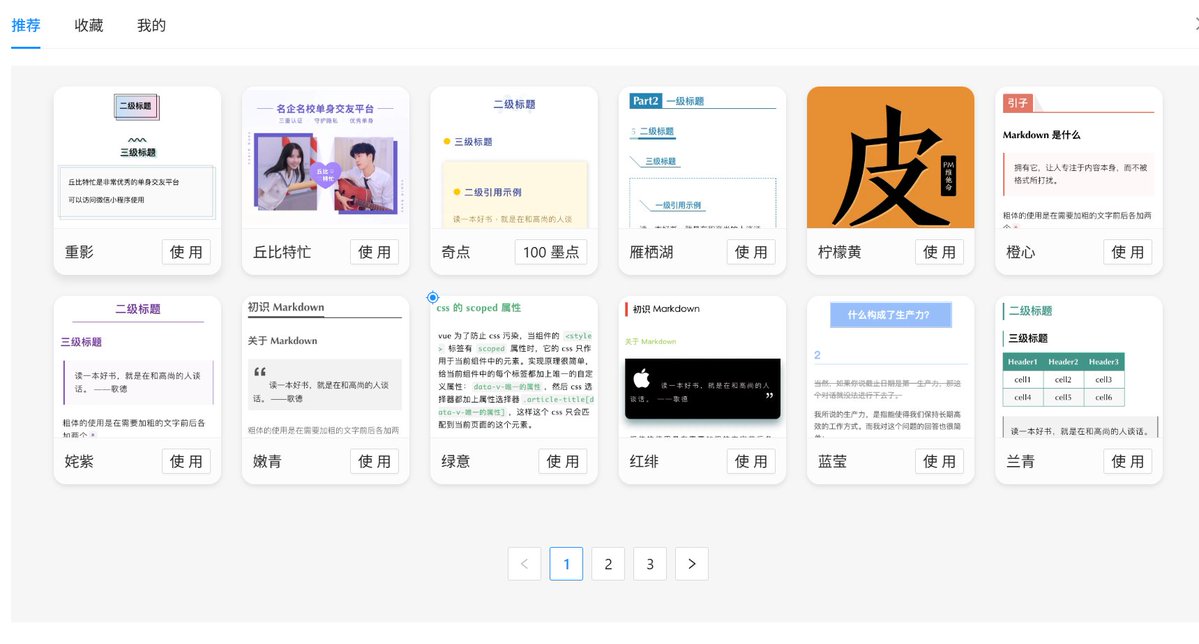This screenshot has width=1199, height=644.
Task: Click 使用 on the 柠檬黄 theme
Action: pos(939,252)
